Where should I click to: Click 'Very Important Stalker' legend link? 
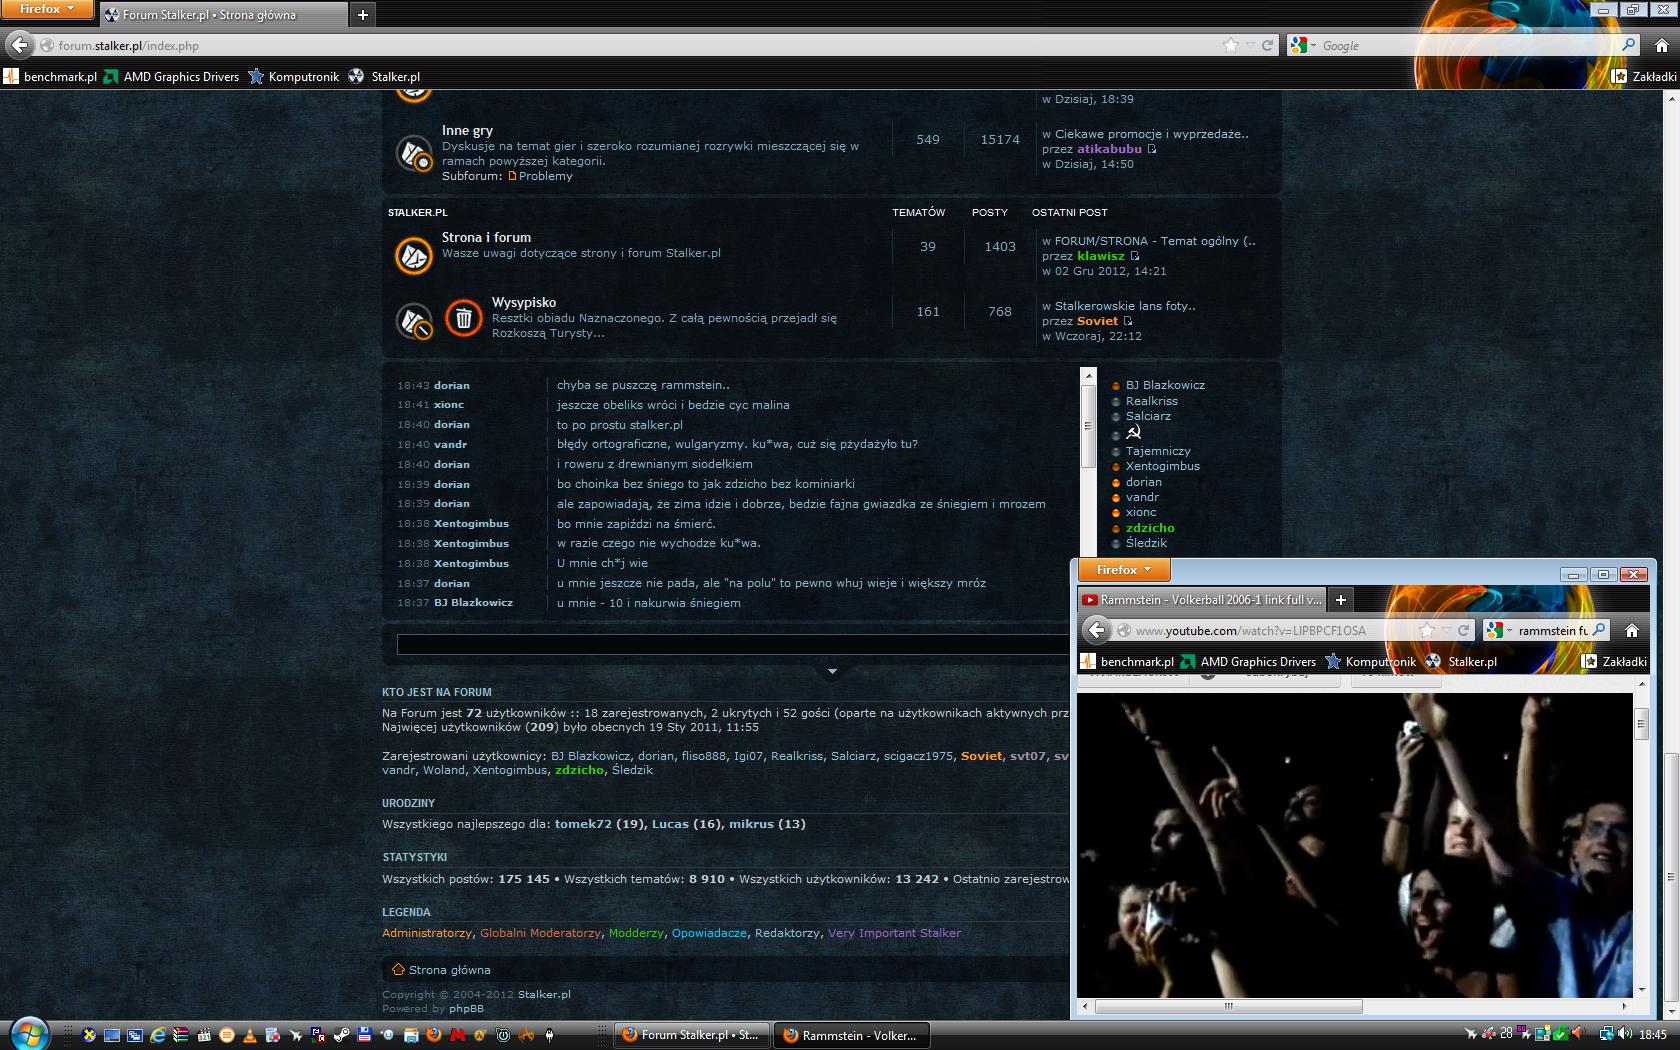[x=894, y=933]
